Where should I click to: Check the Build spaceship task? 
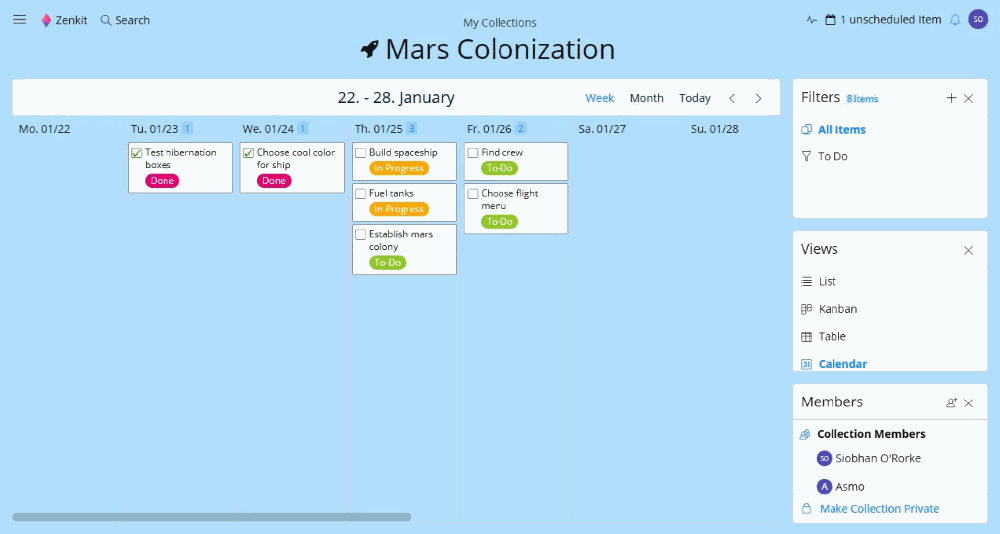[x=360, y=153]
